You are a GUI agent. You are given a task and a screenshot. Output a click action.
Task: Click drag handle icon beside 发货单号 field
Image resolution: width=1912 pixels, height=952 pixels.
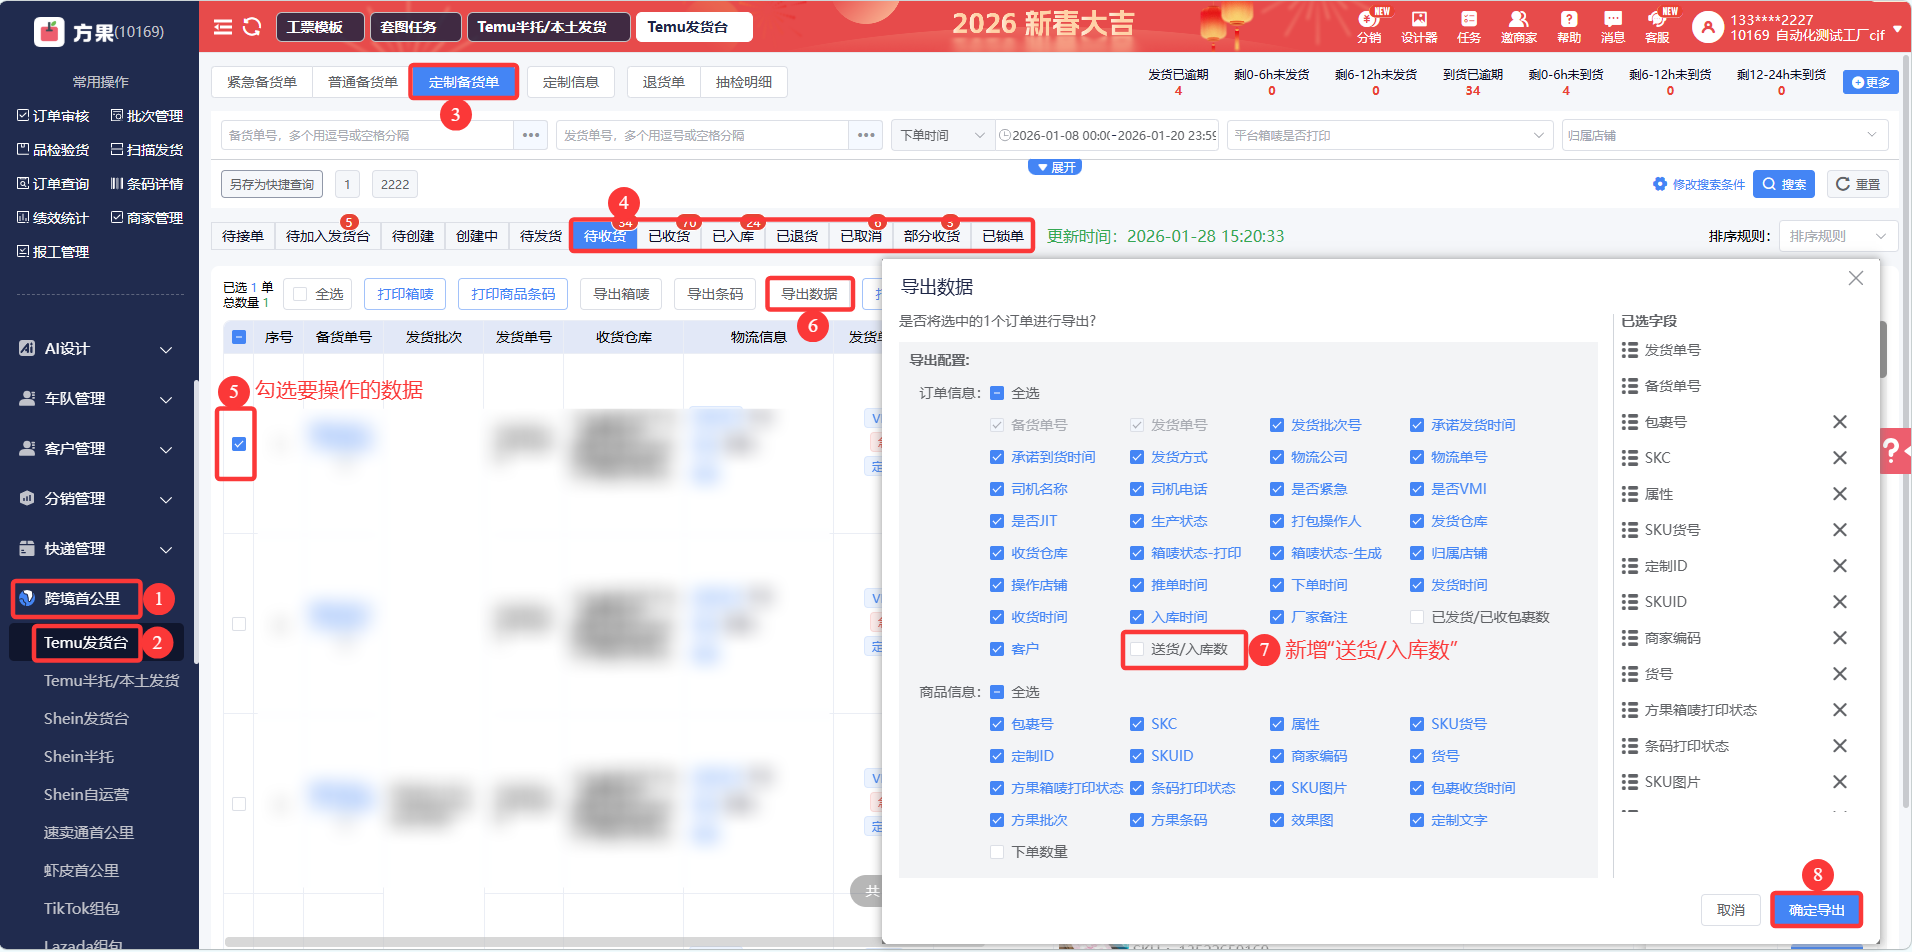tap(1630, 350)
